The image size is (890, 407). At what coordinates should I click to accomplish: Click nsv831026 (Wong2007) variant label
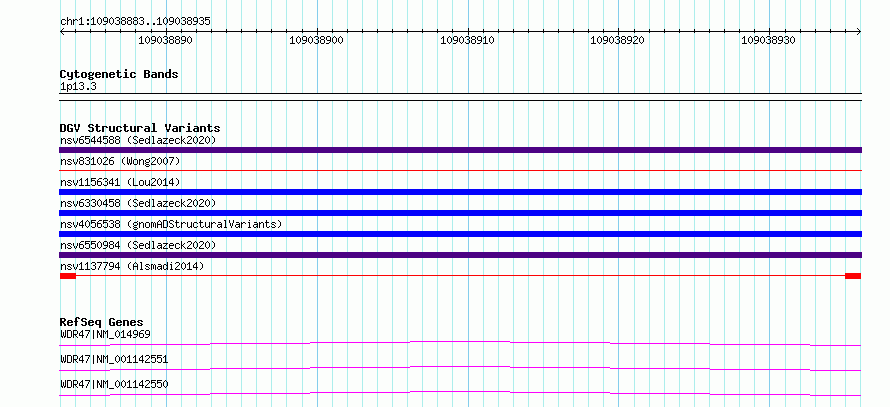(x=120, y=161)
